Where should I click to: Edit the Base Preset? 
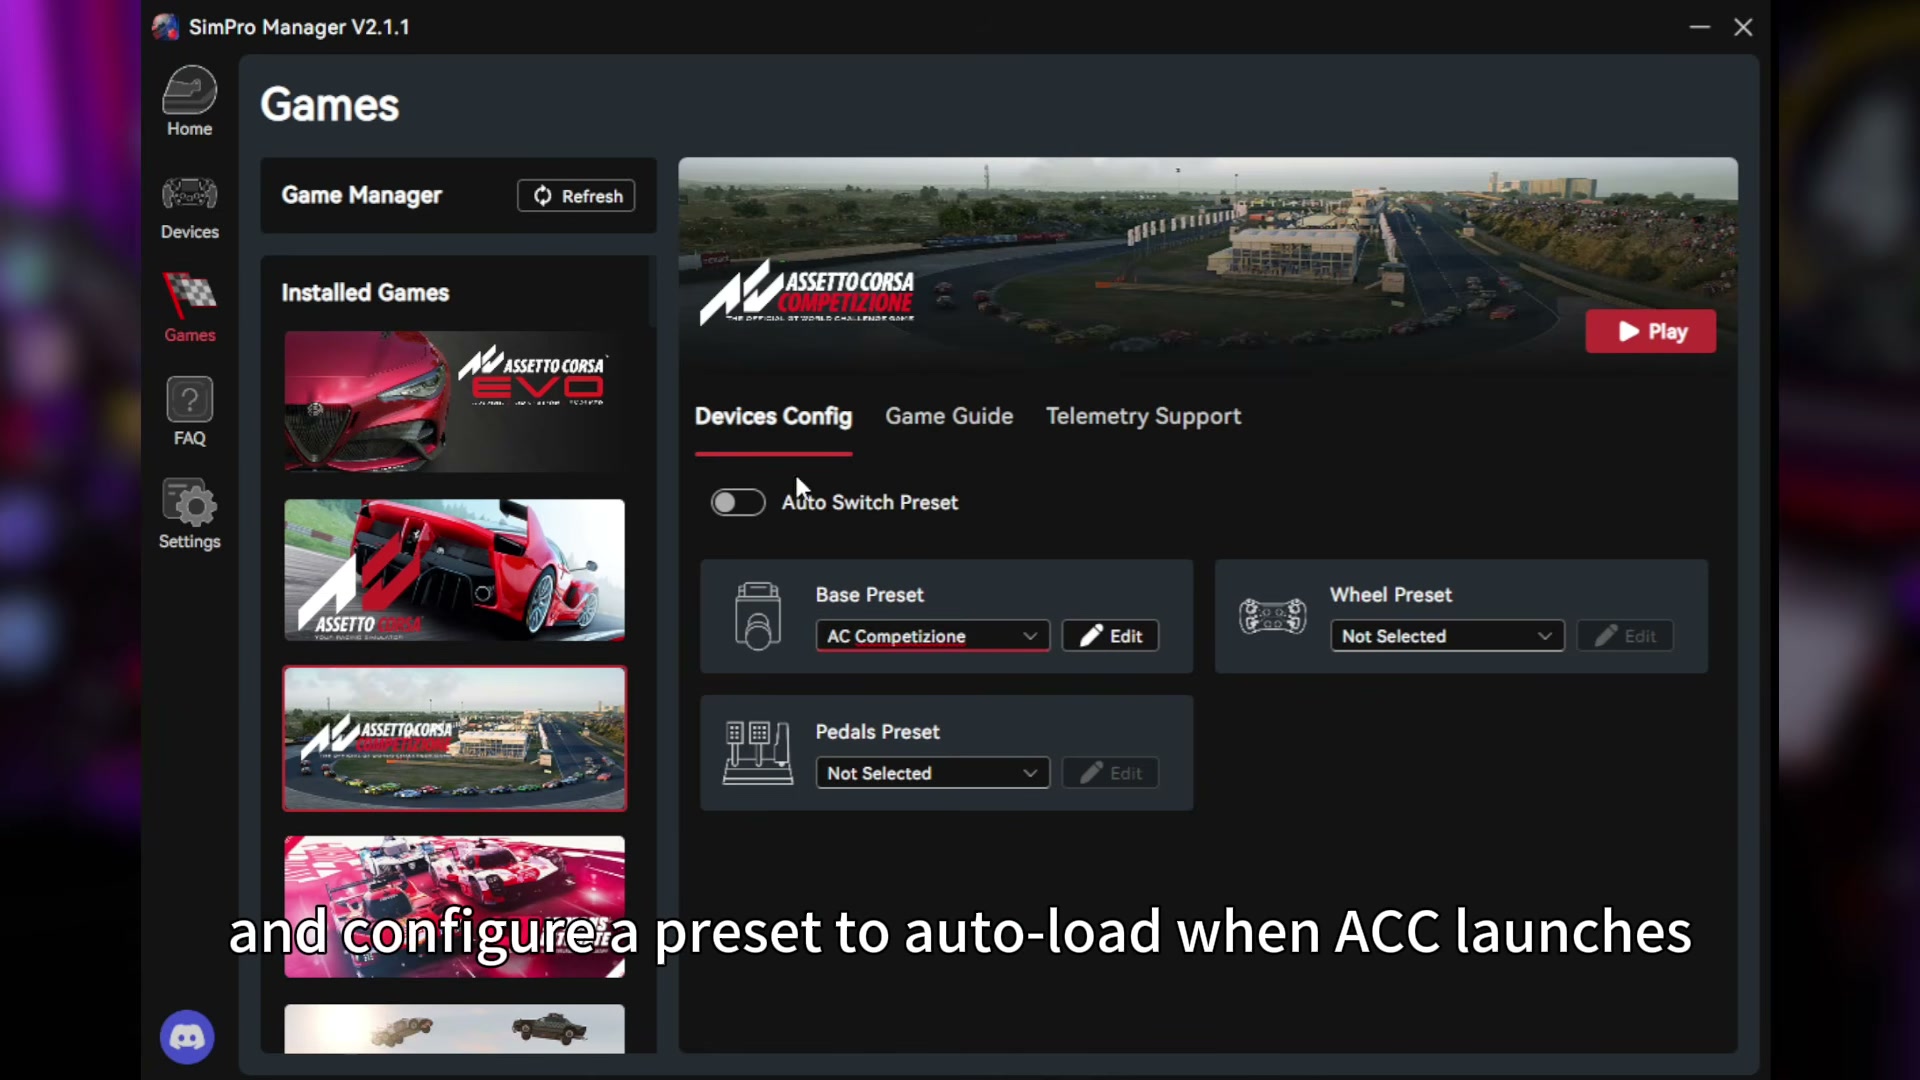(1110, 636)
